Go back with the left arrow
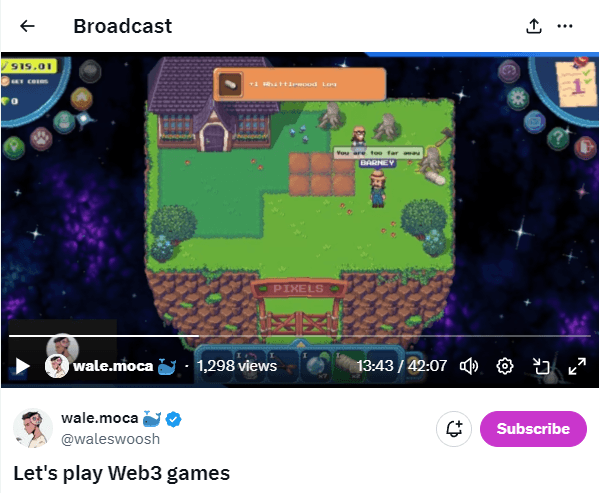Viewport: 599px width, 493px height. click(x=27, y=26)
